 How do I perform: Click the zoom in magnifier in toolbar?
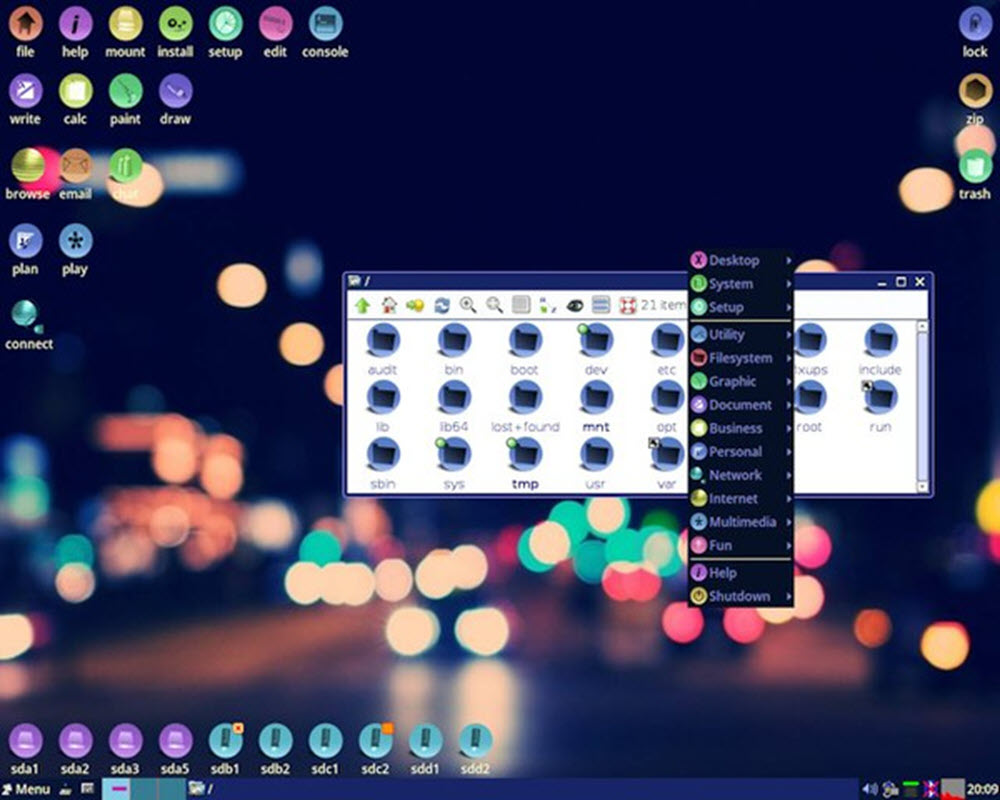tap(467, 305)
